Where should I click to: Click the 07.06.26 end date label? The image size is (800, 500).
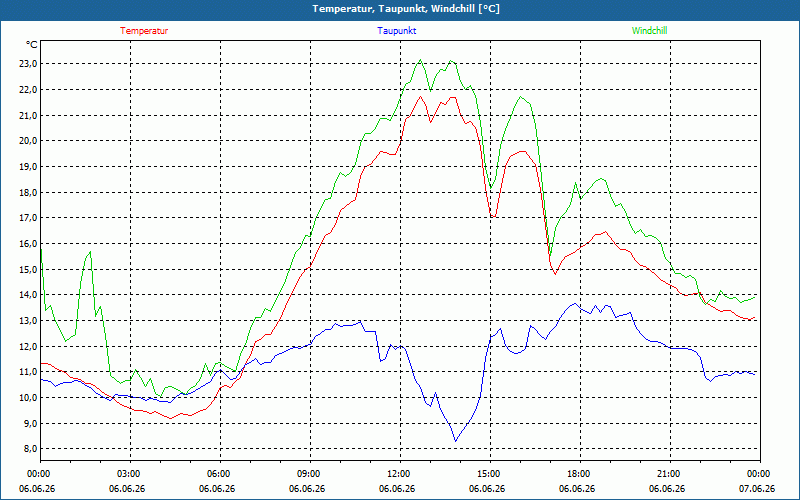757,489
